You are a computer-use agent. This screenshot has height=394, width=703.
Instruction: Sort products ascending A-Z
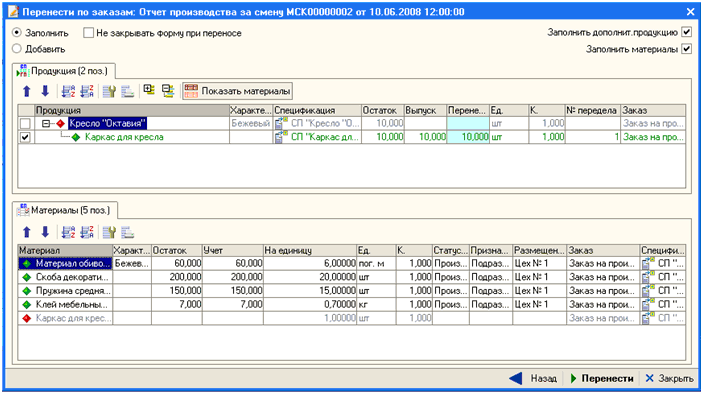point(68,91)
